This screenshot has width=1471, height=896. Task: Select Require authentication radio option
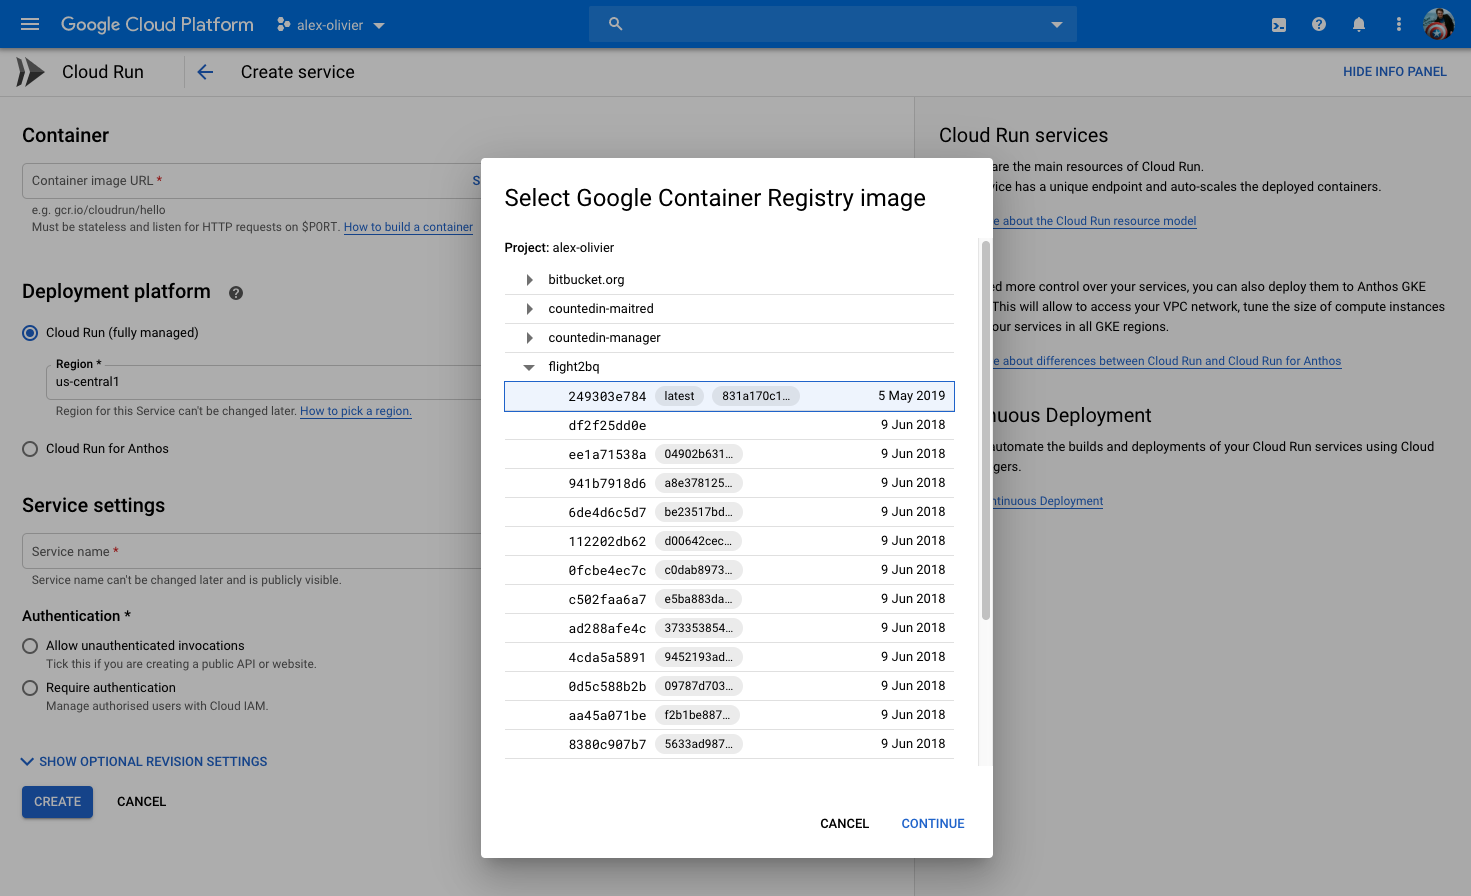(30, 688)
